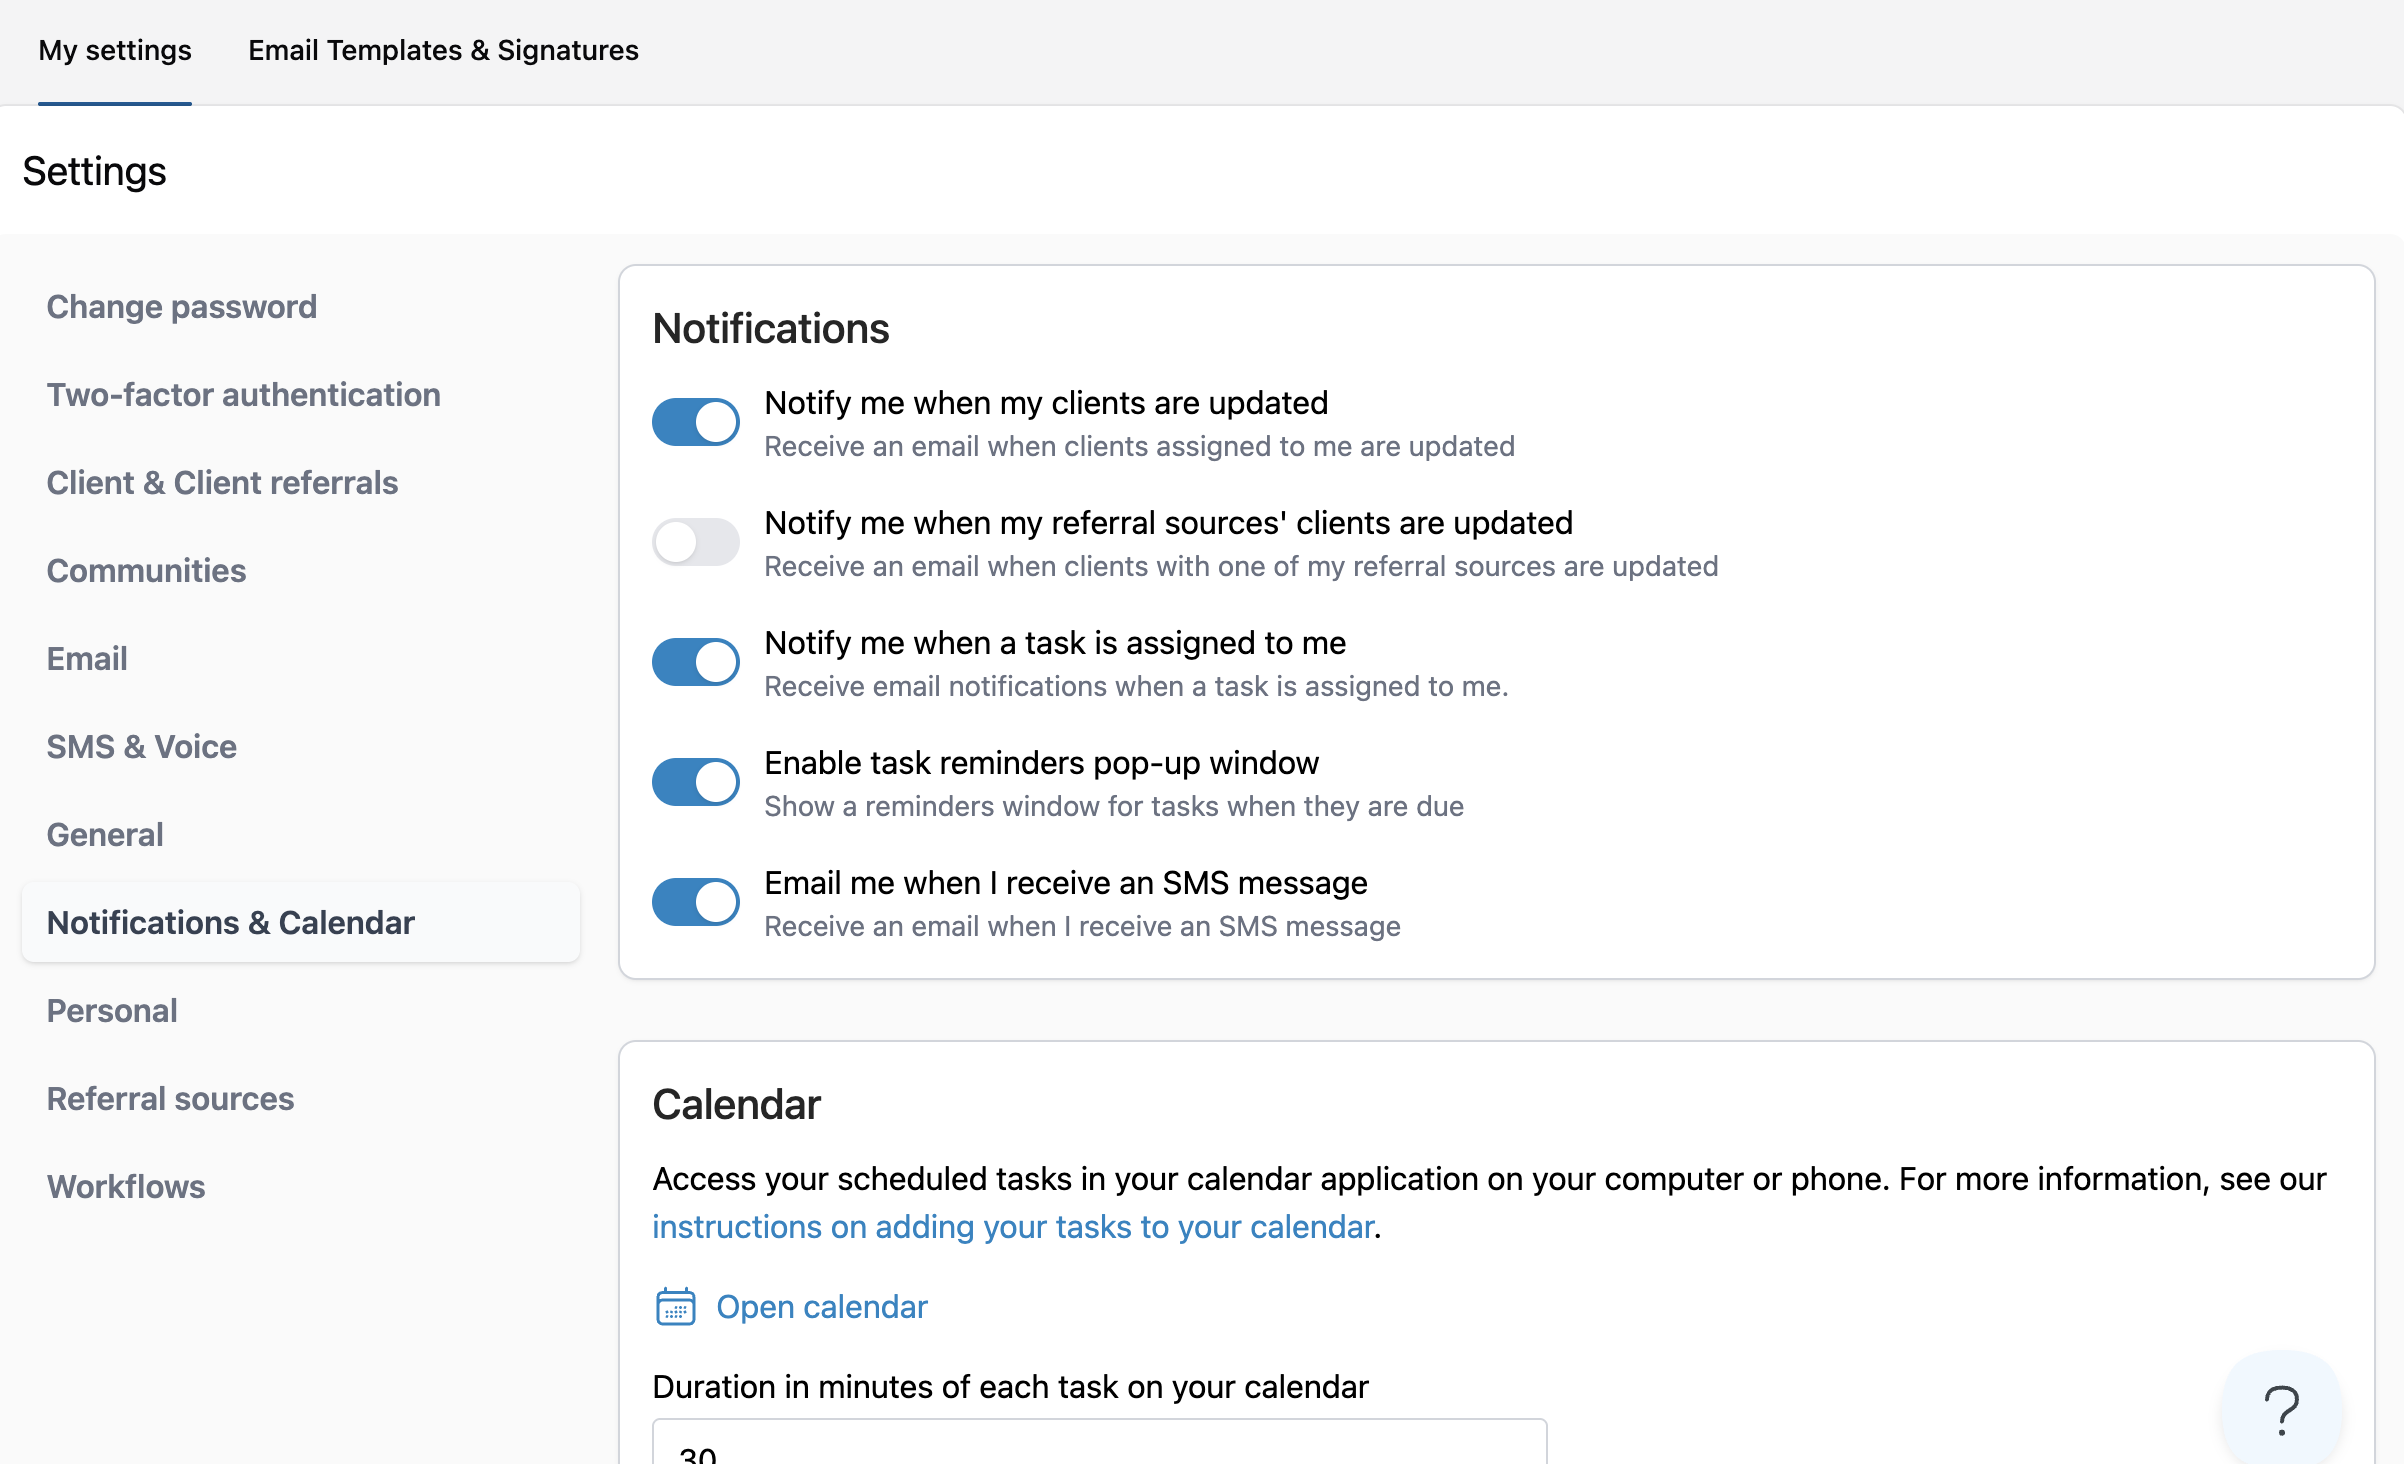Switch to Email Templates & Signatures tab

point(443,50)
